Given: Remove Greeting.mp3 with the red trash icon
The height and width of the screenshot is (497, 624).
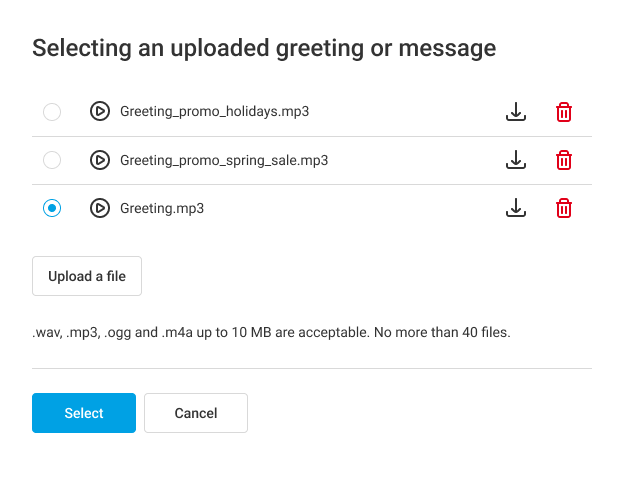Looking at the screenshot, I should coord(564,208).
